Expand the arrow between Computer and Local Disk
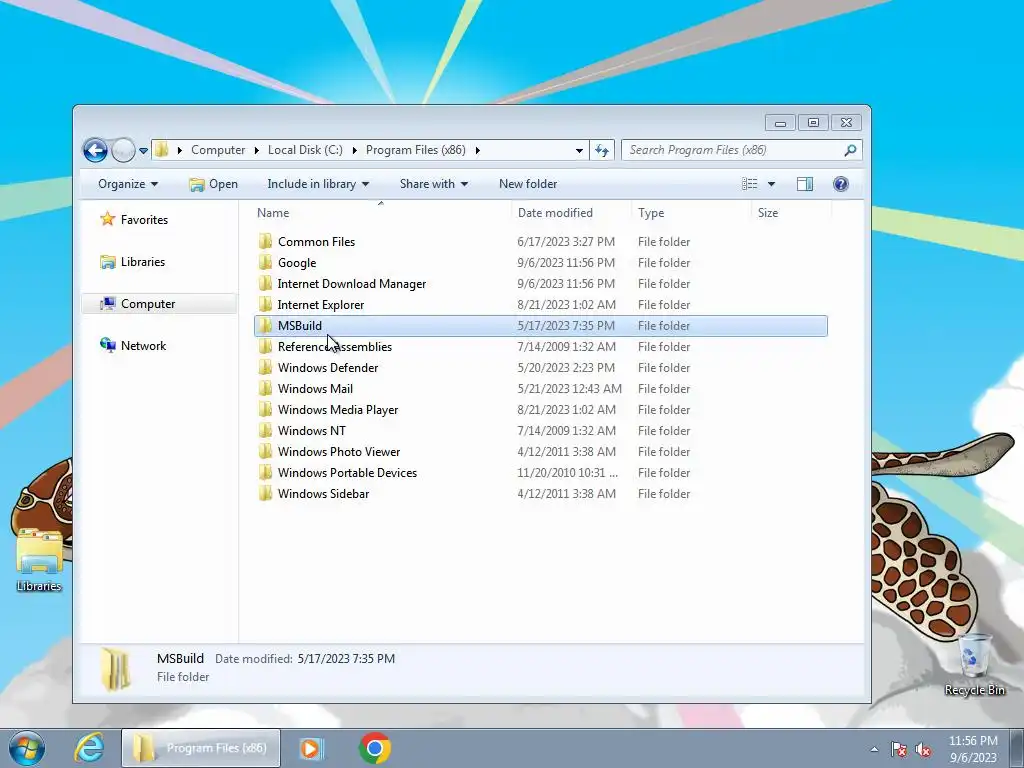This screenshot has height=768, width=1024. click(257, 150)
